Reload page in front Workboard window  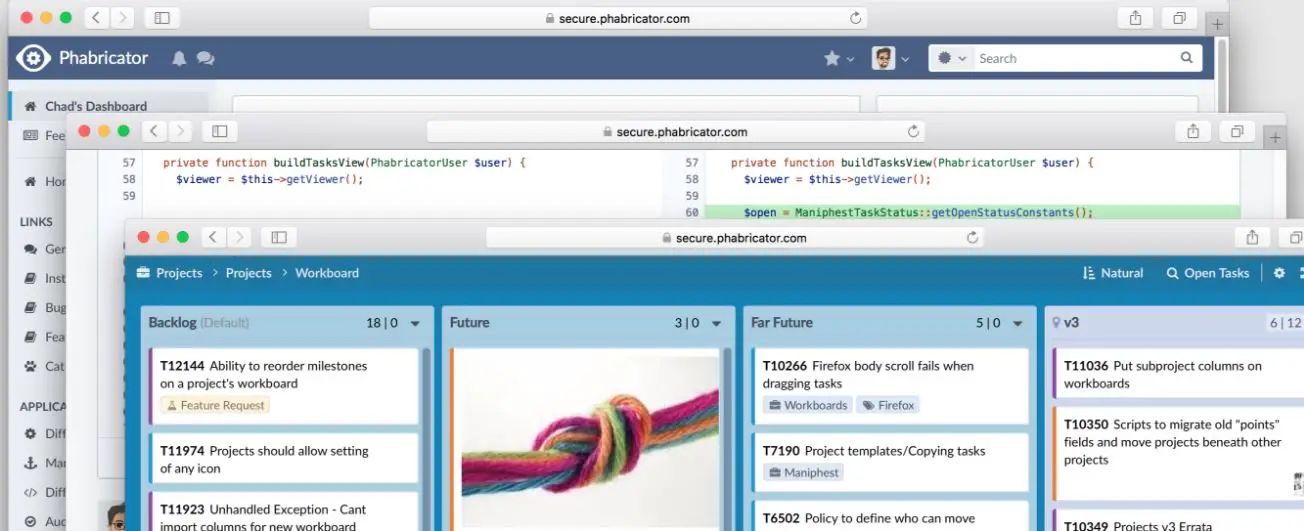point(972,238)
